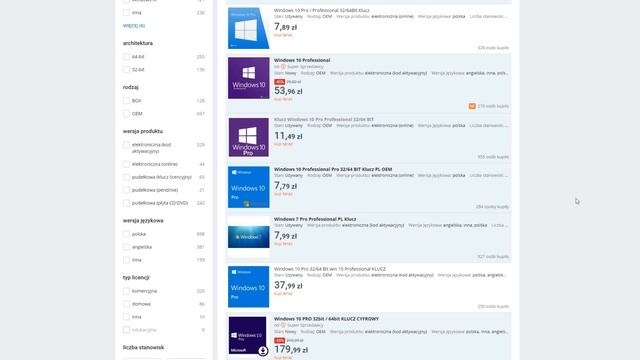Open Windows 10 Professional listing title
The image size is (640, 360).
coord(302,60)
